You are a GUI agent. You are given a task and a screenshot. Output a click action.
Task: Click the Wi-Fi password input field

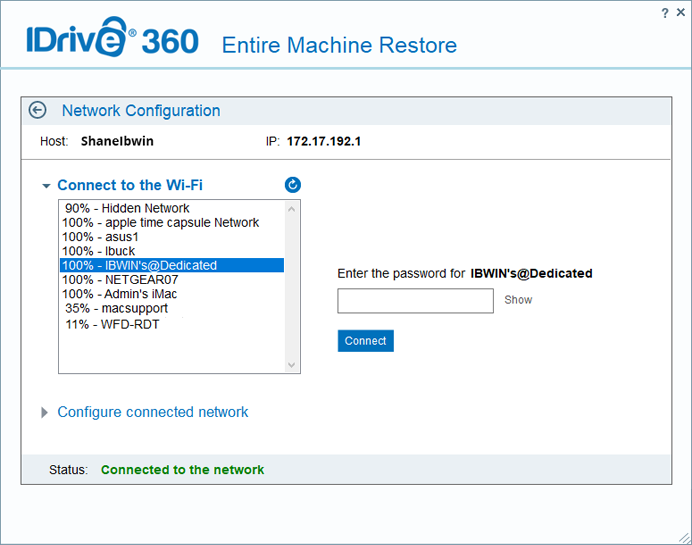415,301
